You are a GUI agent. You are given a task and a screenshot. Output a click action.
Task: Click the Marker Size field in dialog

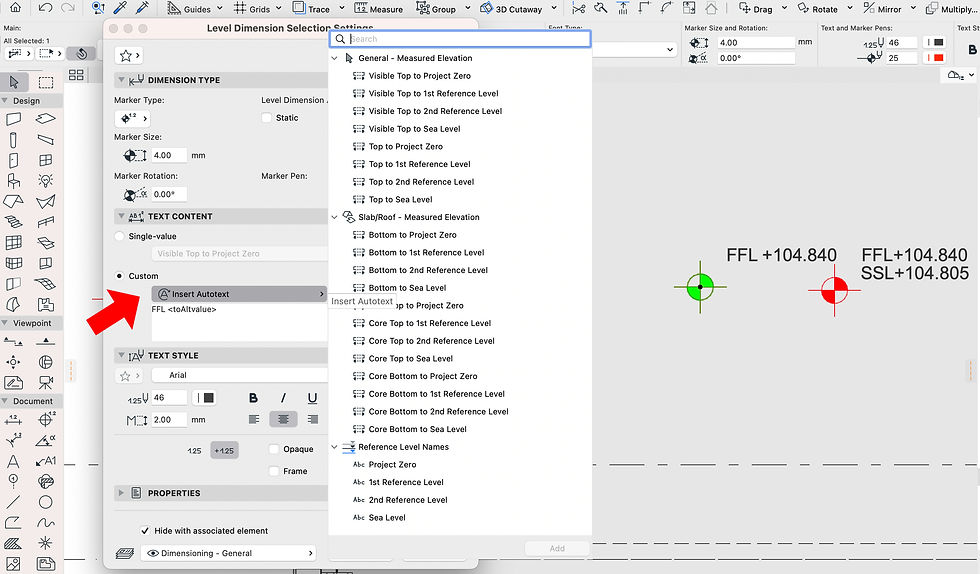pos(169,155)
